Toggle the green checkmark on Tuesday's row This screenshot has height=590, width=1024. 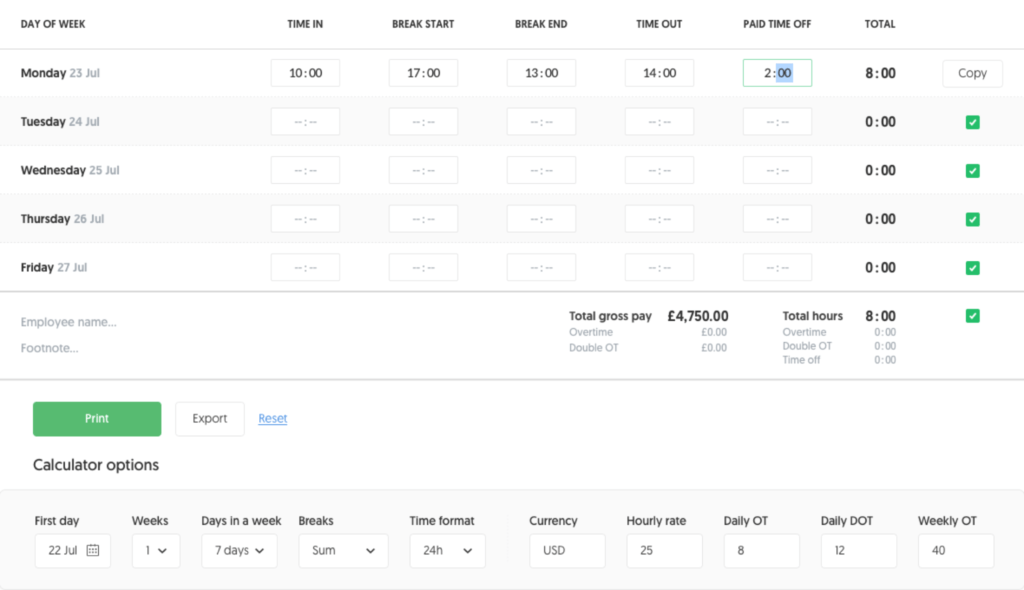pyautogui.click(x=971, y=122)
